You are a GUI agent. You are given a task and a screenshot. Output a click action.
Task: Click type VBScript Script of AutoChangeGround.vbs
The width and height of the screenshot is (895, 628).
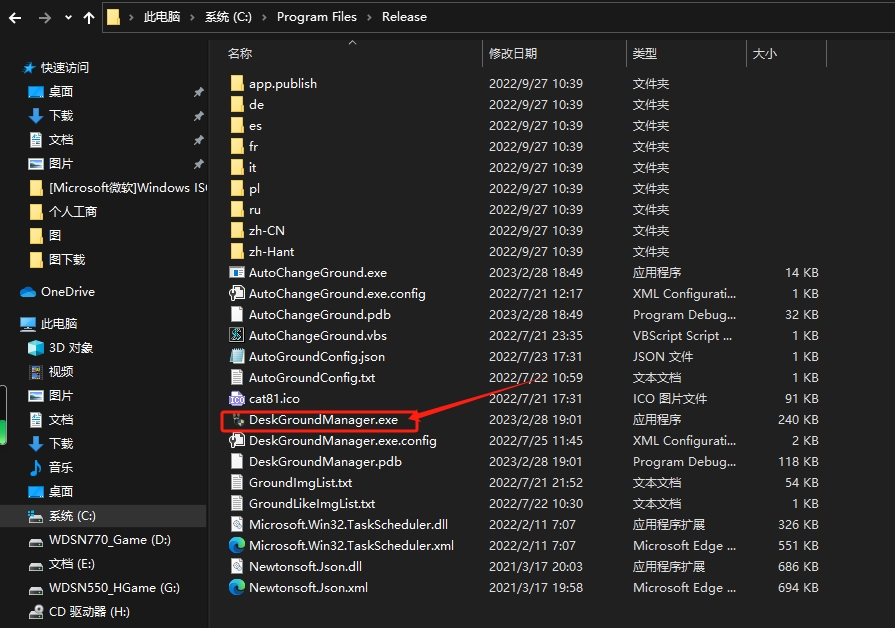click(682, 336)
